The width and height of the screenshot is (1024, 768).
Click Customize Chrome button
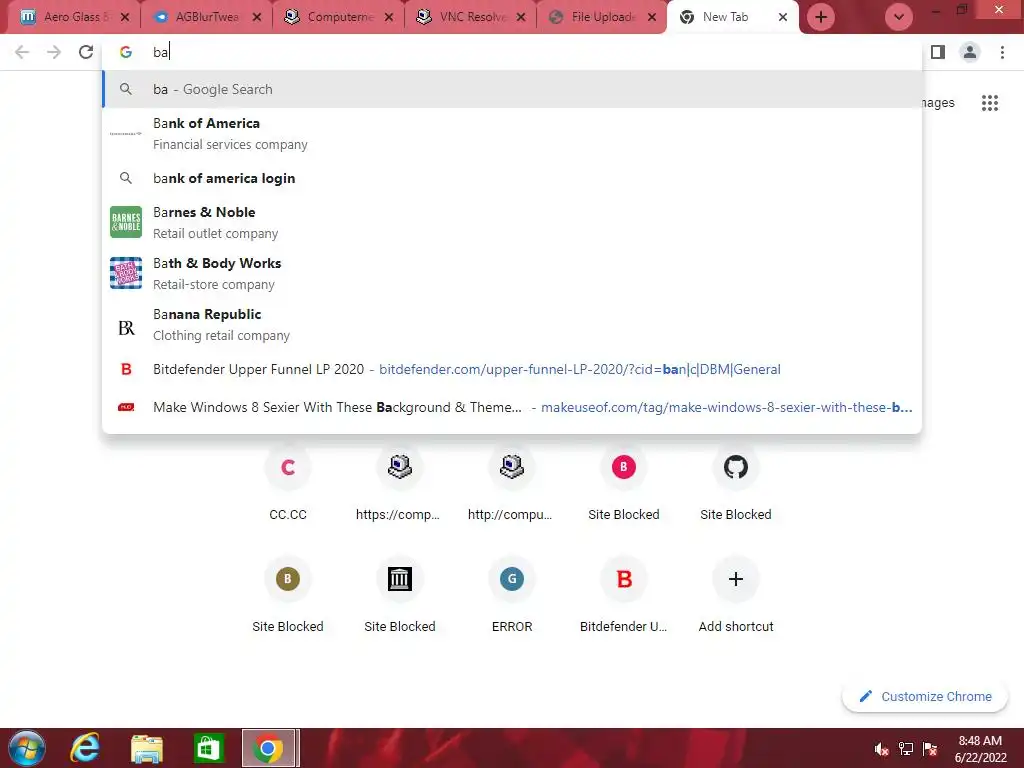pyautogui.click(x=926, y=696)
